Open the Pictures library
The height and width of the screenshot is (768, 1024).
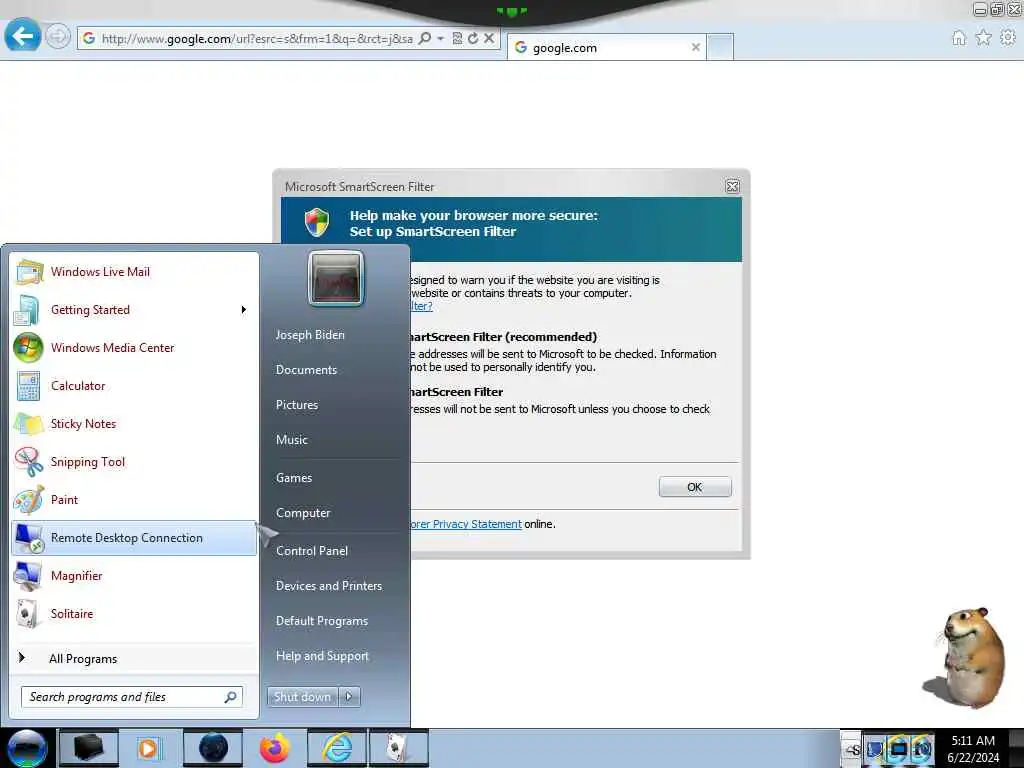pos(297,405)
